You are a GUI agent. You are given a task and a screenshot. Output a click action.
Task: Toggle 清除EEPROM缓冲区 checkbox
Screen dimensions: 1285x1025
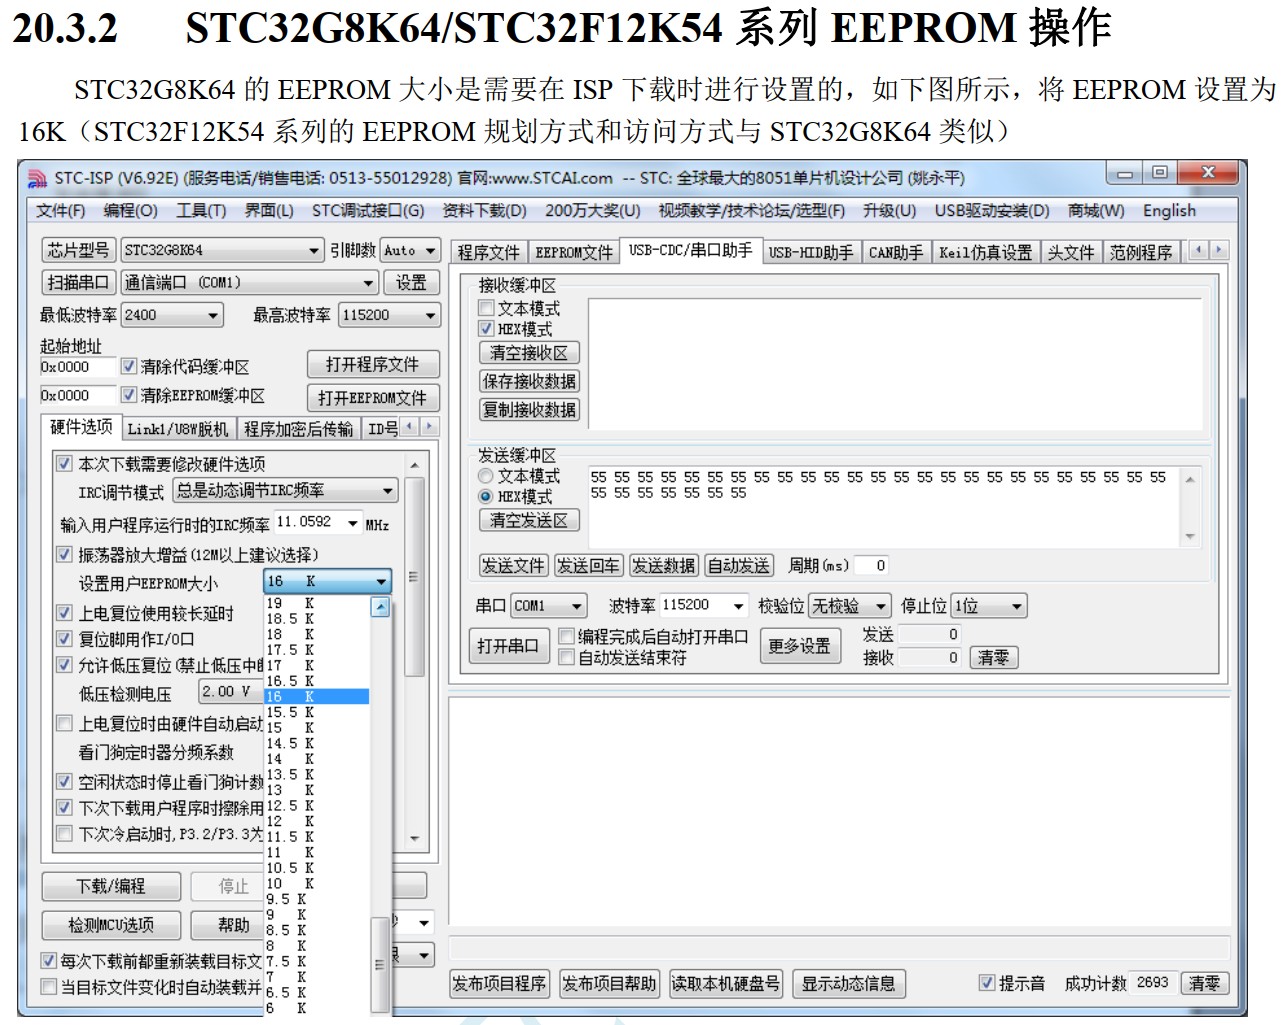128,395
